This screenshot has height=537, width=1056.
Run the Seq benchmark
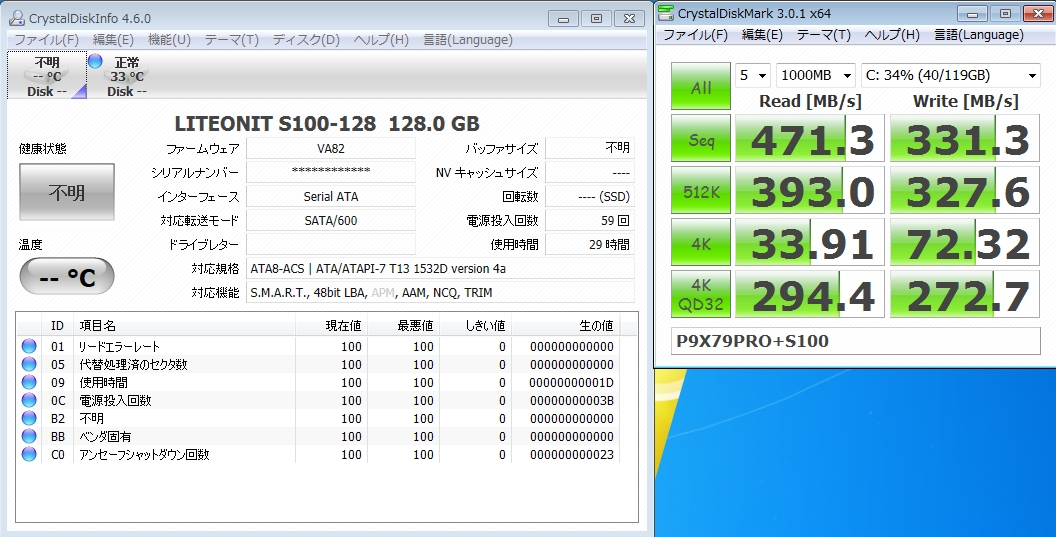701,138
